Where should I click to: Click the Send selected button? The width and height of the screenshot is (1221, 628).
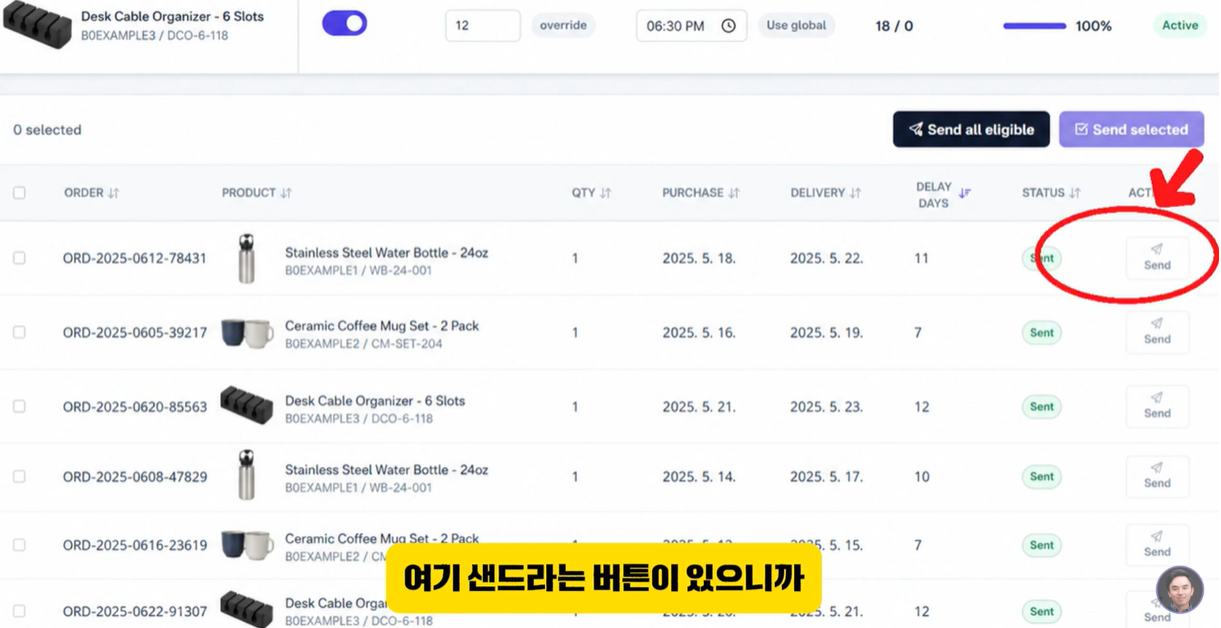click(x=1131, y=129)
